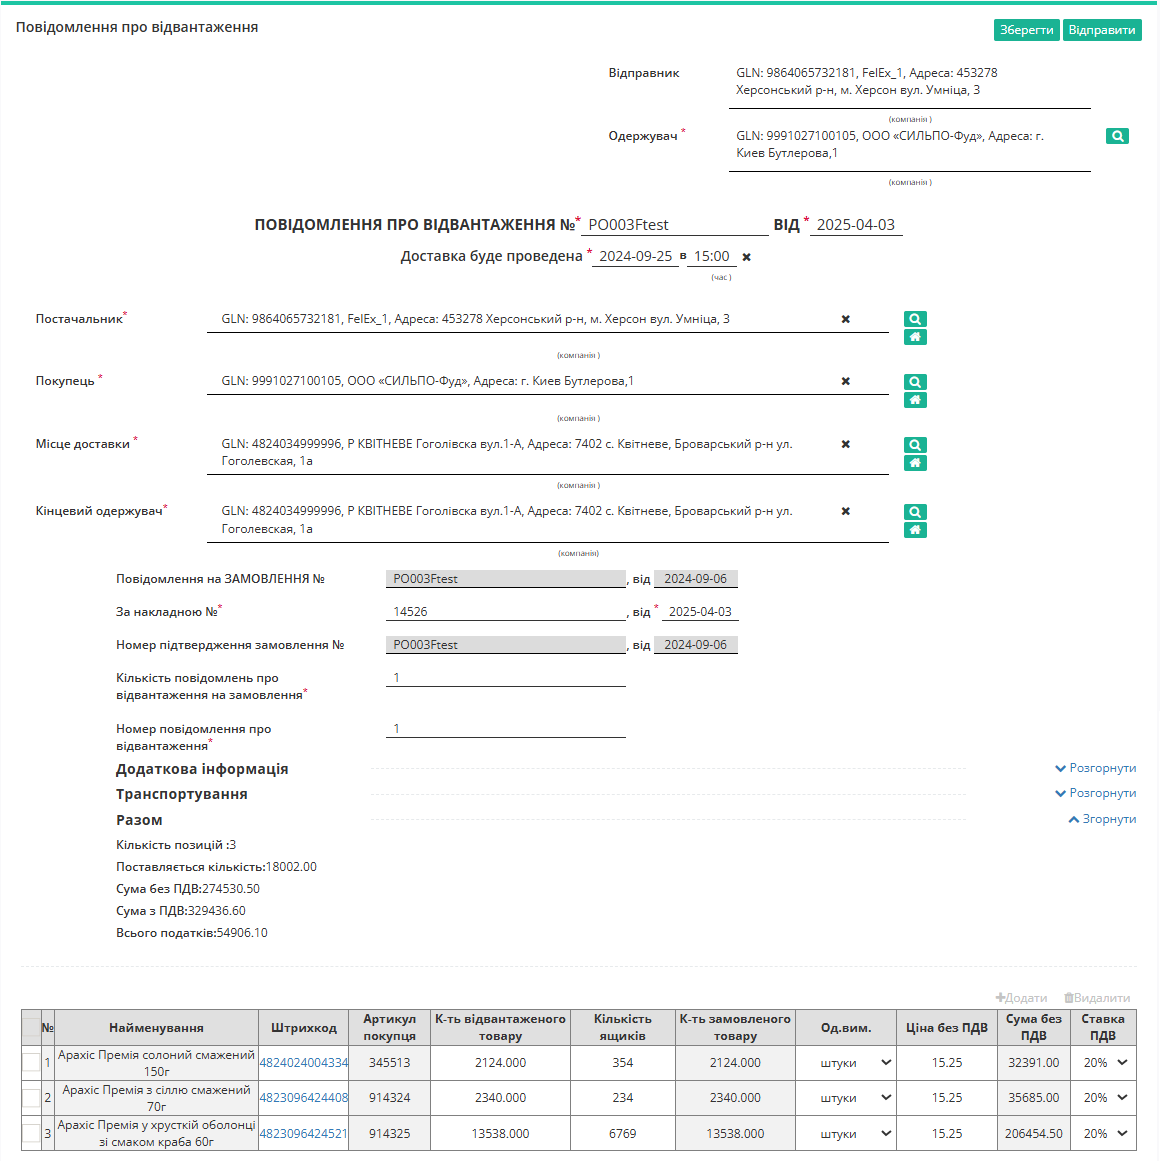Expand the Транспортування section
Viewport: 1160px width, 1165px height.
coord(1095,793)
